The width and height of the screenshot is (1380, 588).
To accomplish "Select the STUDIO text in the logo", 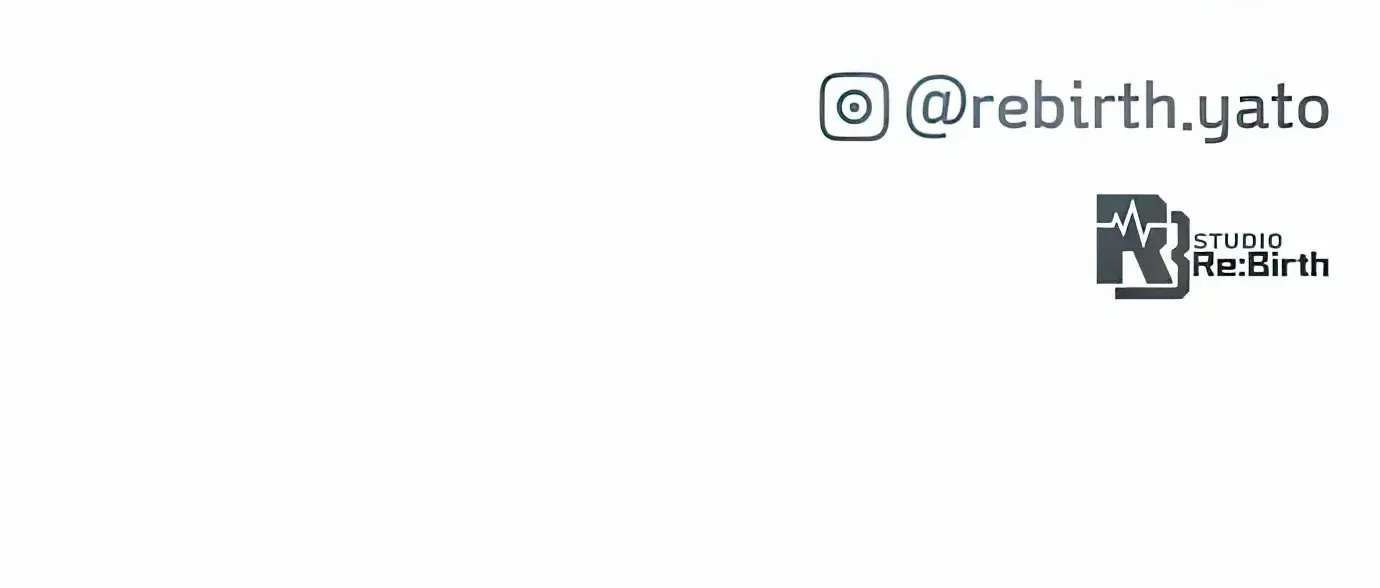I will [x=1240, y=241].
